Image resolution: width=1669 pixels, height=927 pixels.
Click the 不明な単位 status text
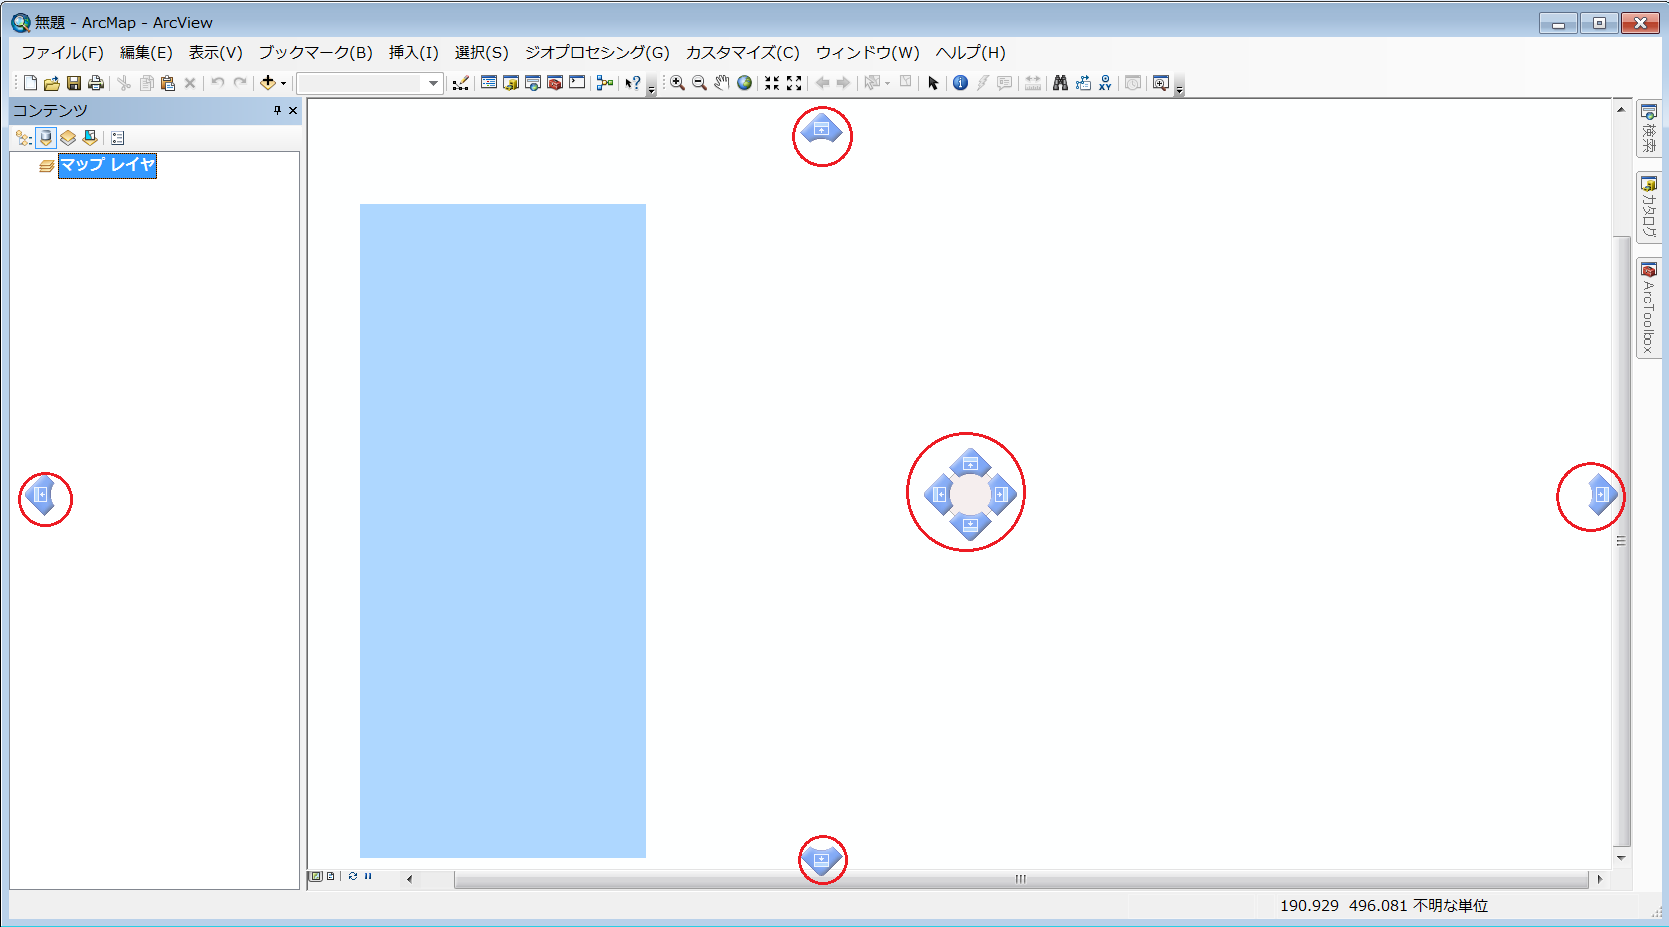pyautogui.click(x=1450, y=906)
